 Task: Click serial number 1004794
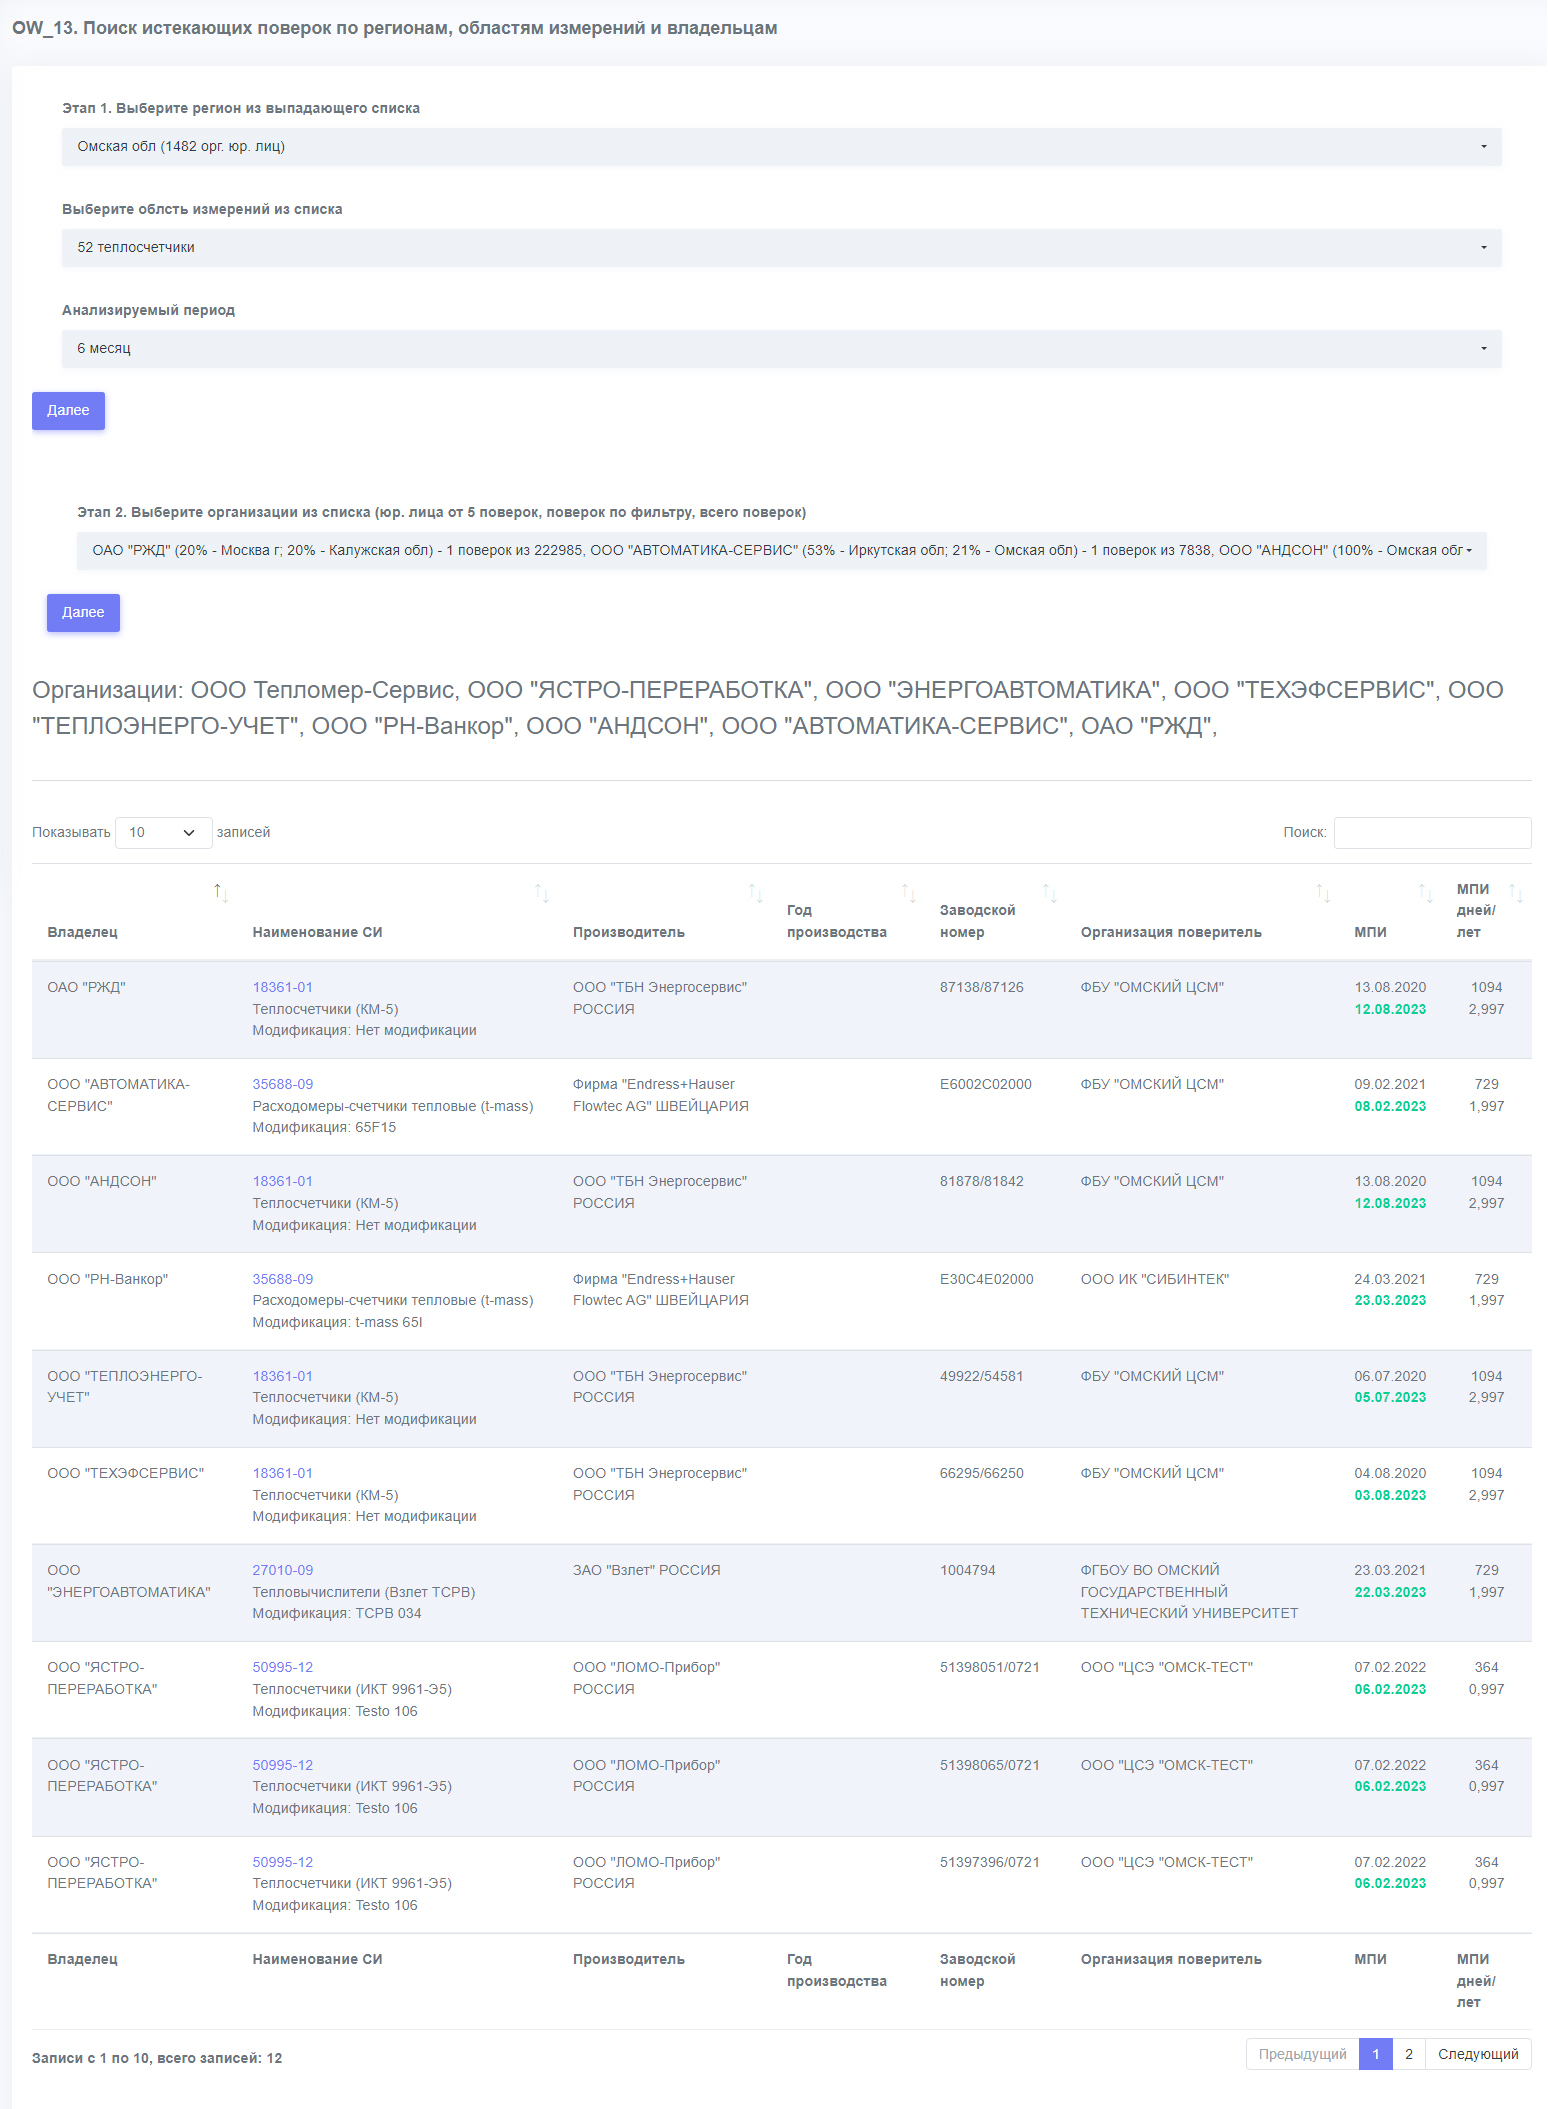click(968, 1571)
